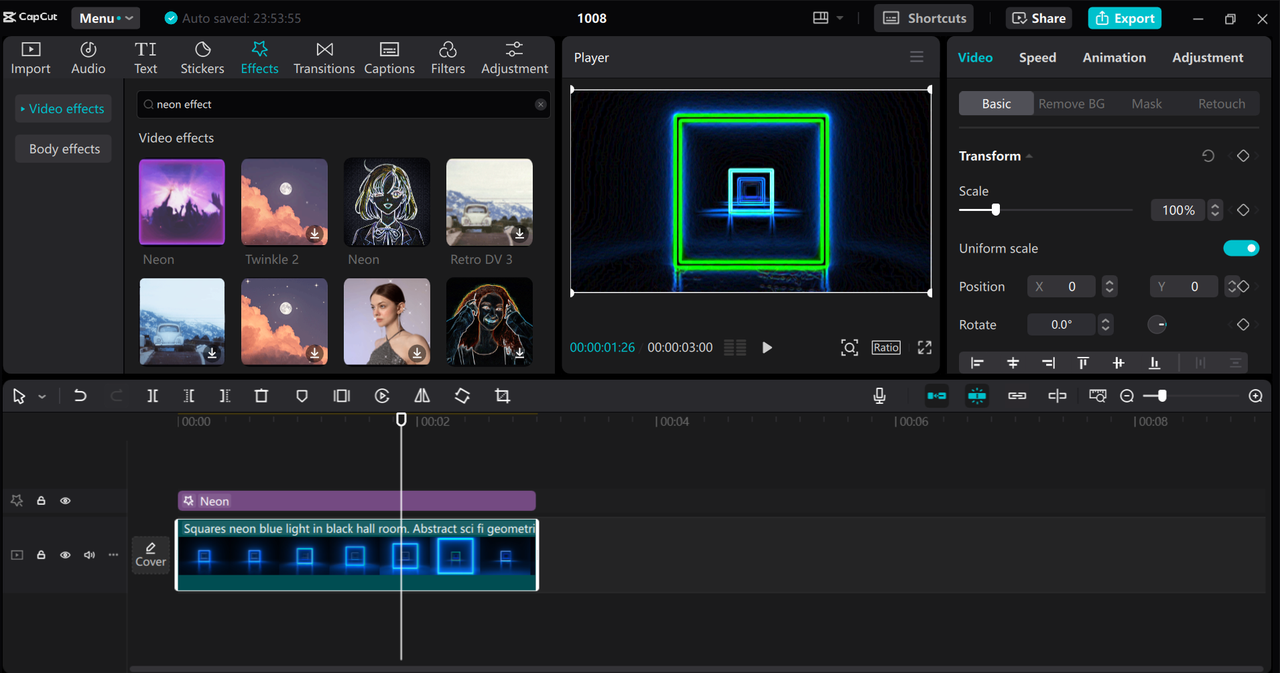Align clip to left edge
This screenshot has height=673, width=1280.
tap(977, 363)
